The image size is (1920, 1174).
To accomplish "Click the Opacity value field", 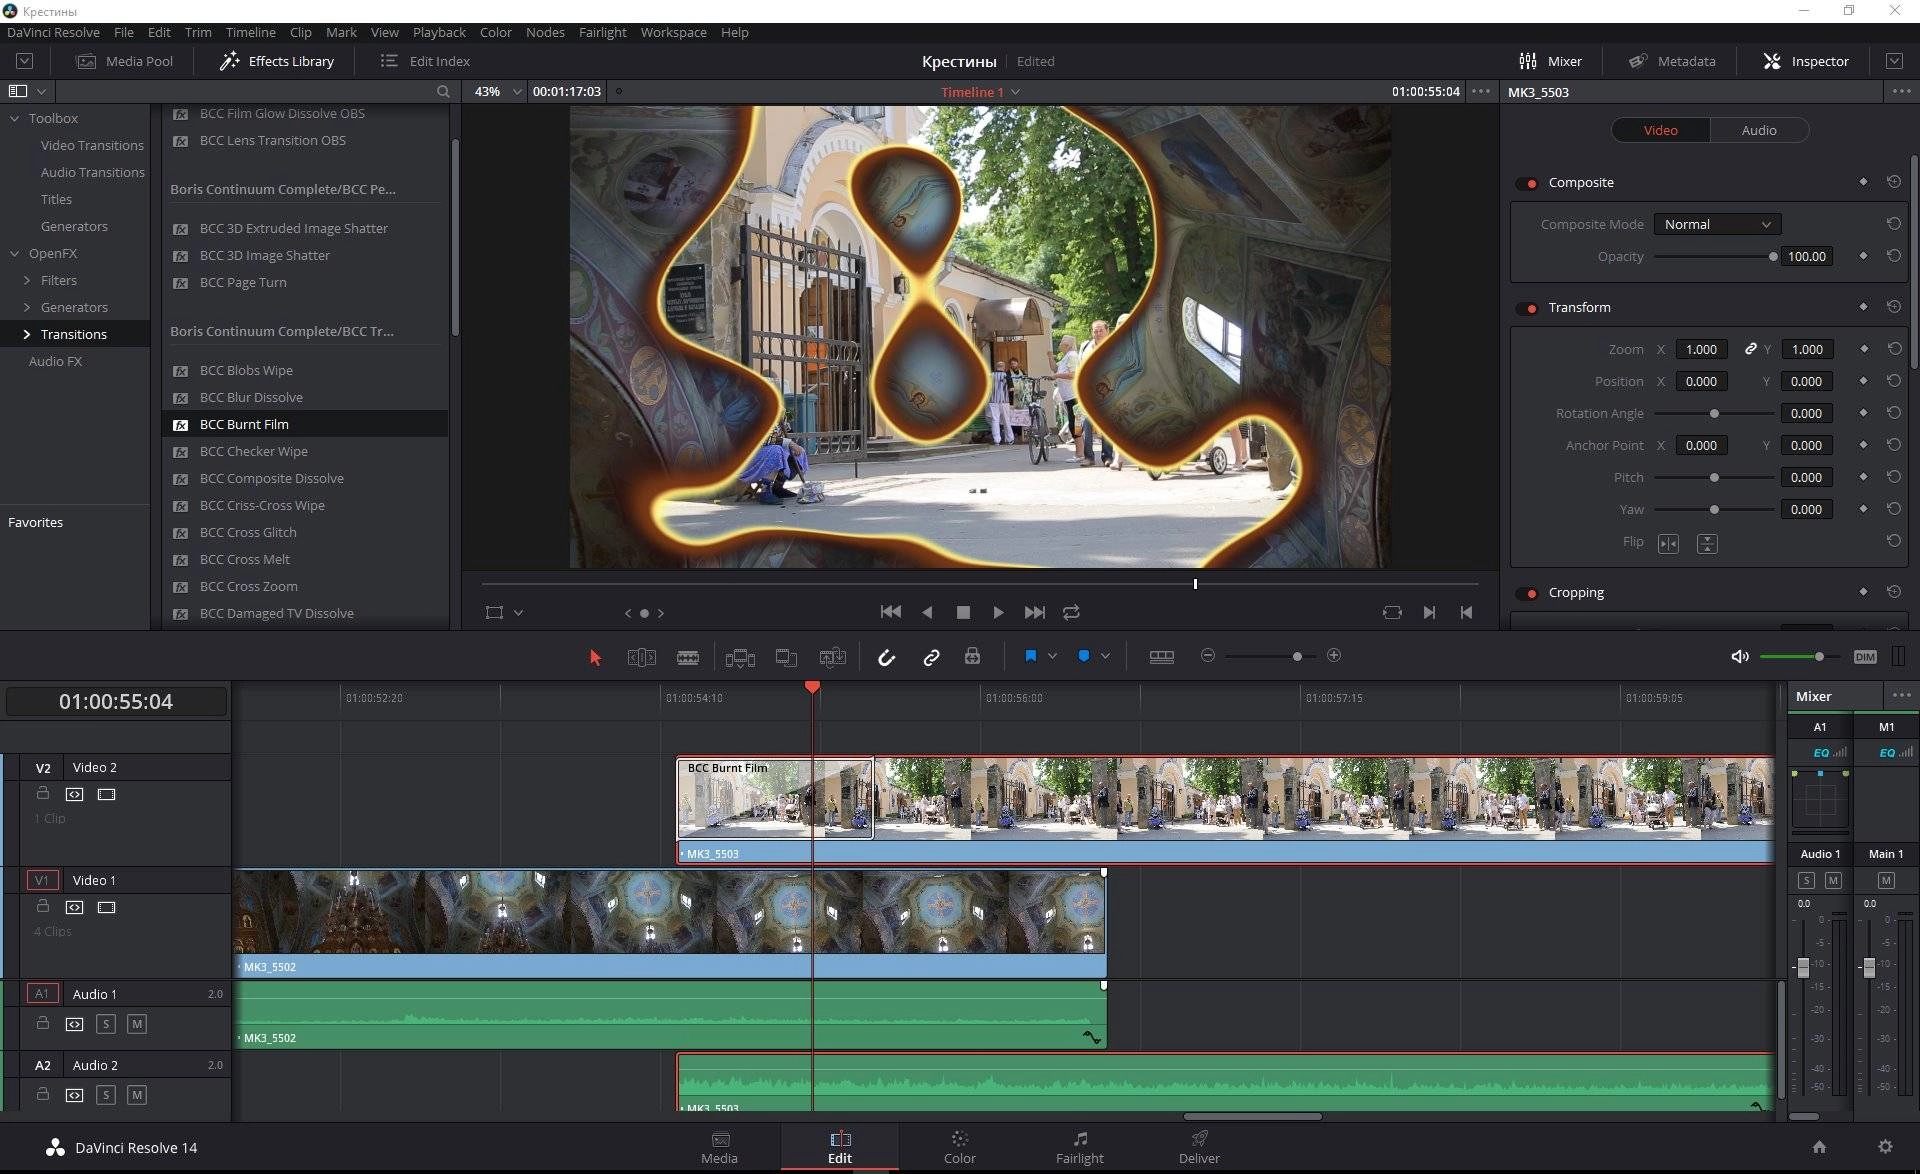I will point(1806,256).
